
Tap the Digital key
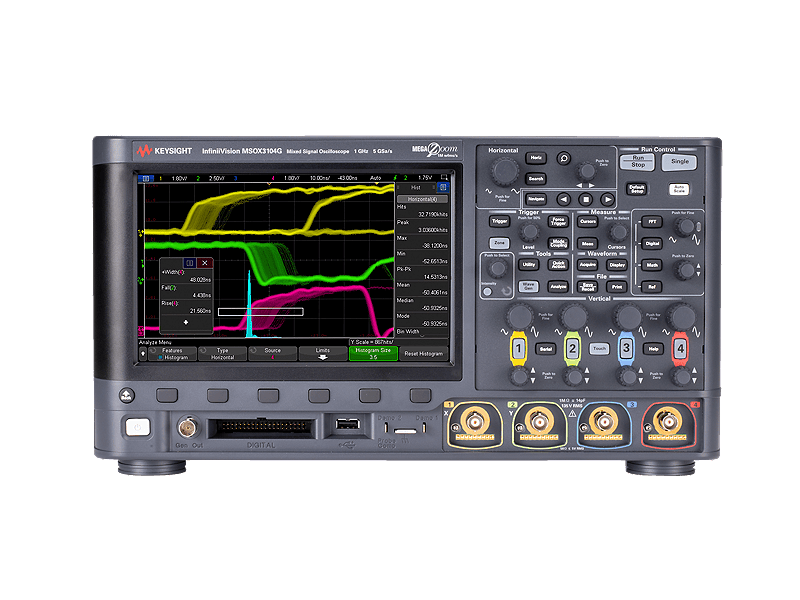(x=652, y=243)
